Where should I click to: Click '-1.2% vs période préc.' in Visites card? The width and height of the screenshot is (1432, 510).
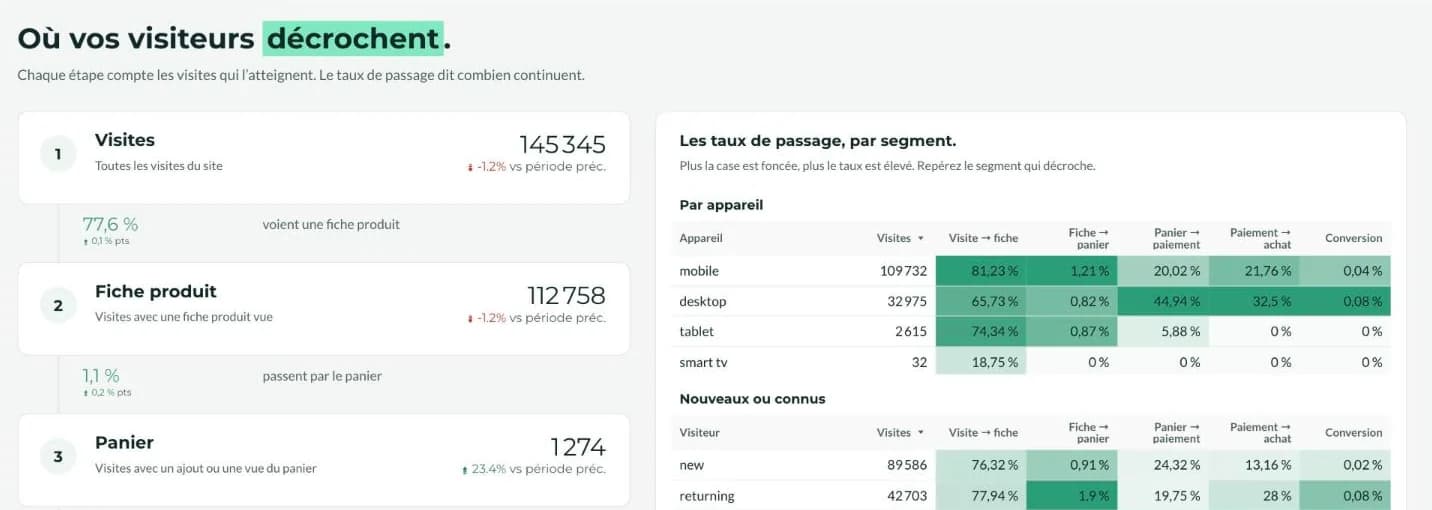[536, 167]
